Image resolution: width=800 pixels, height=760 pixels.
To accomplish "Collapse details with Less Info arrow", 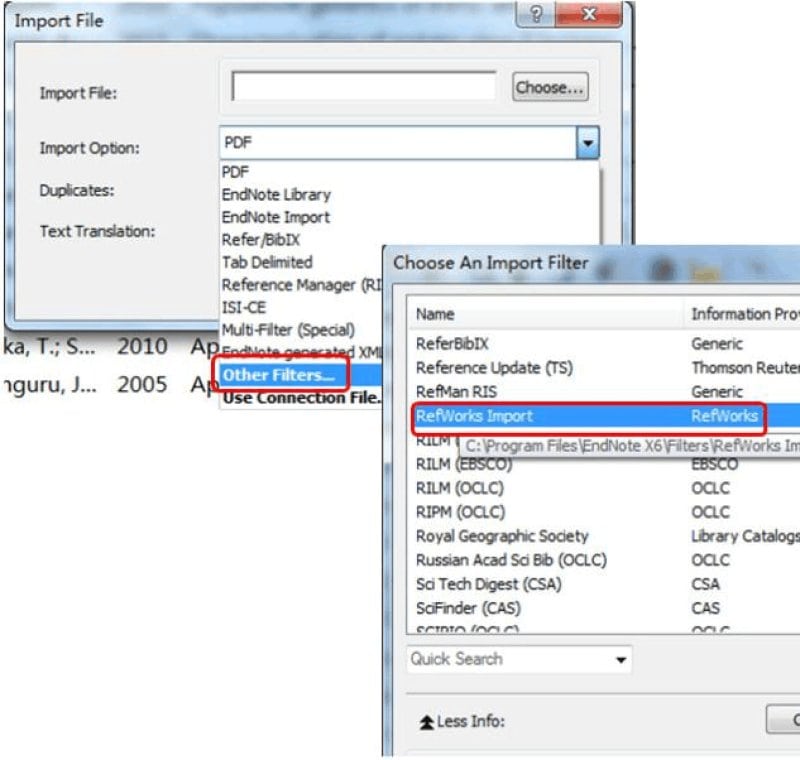I will click(x=427, y=722).
